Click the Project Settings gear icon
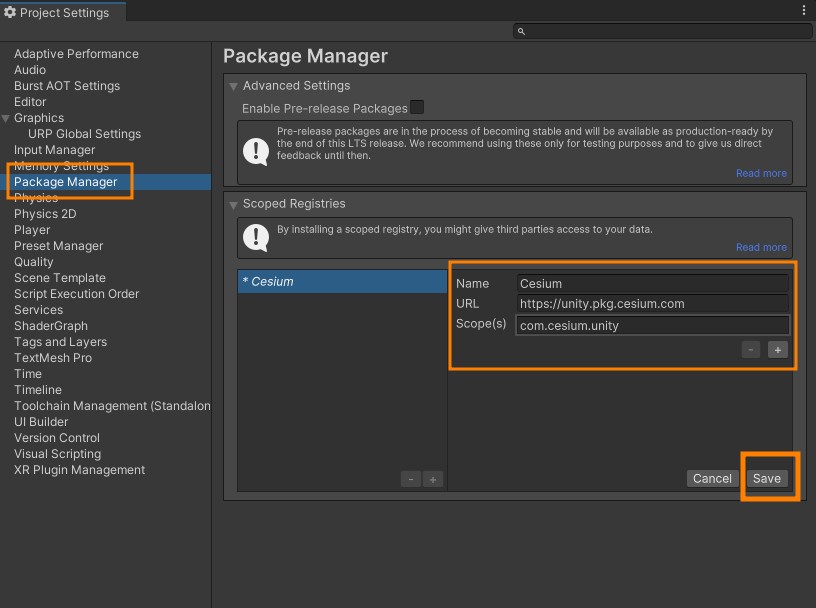Viewport: 816px width, 608px height. coord(10,13)
